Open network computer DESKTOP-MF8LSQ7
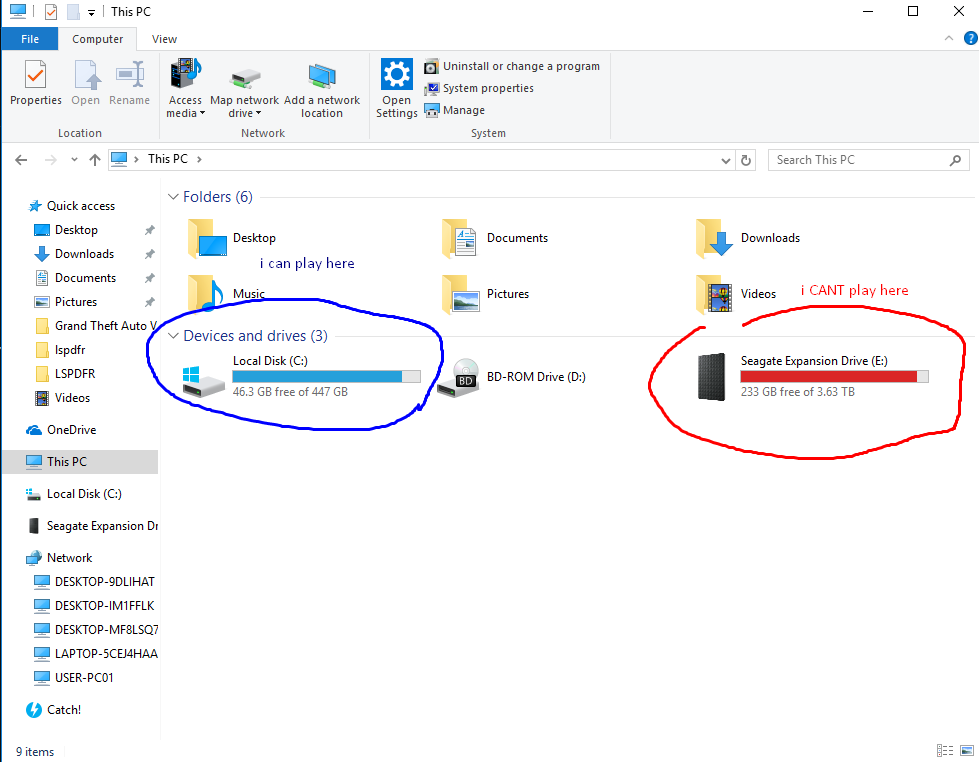 105,630
